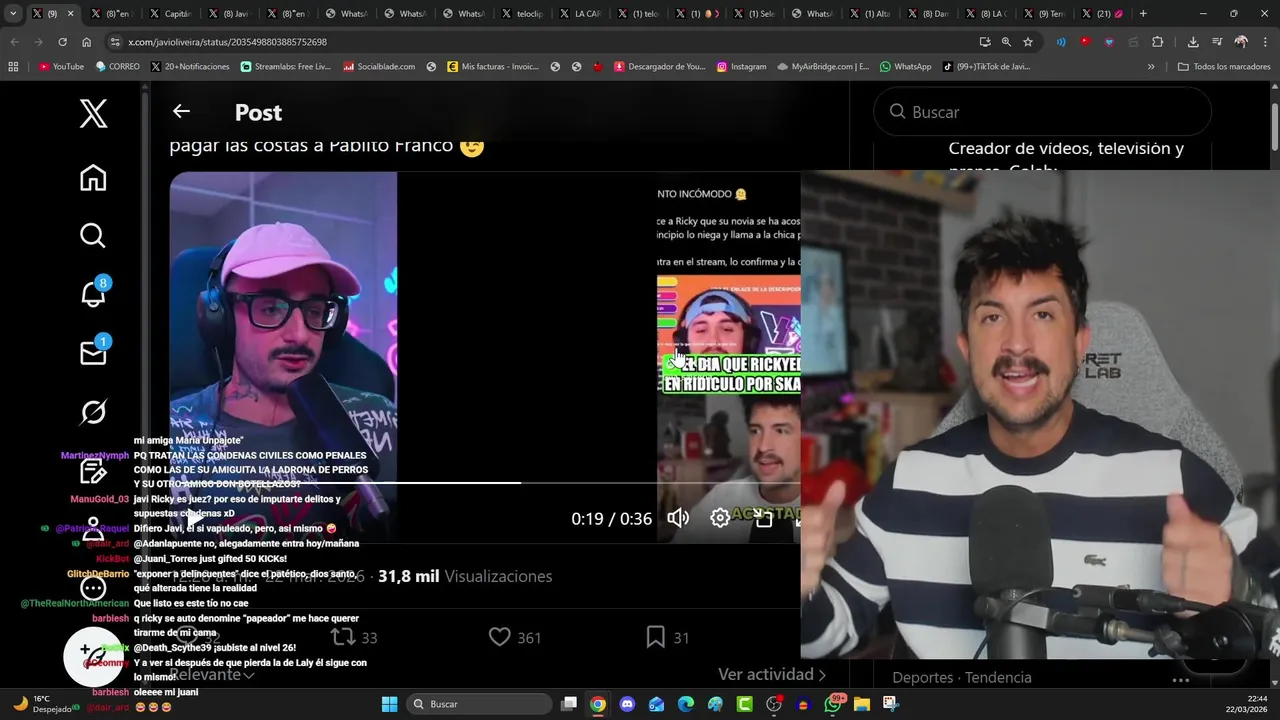Bookmark the post with 31 bookmarks
The width and height of the screenshot is (1280, 720).
coord(667,637)
